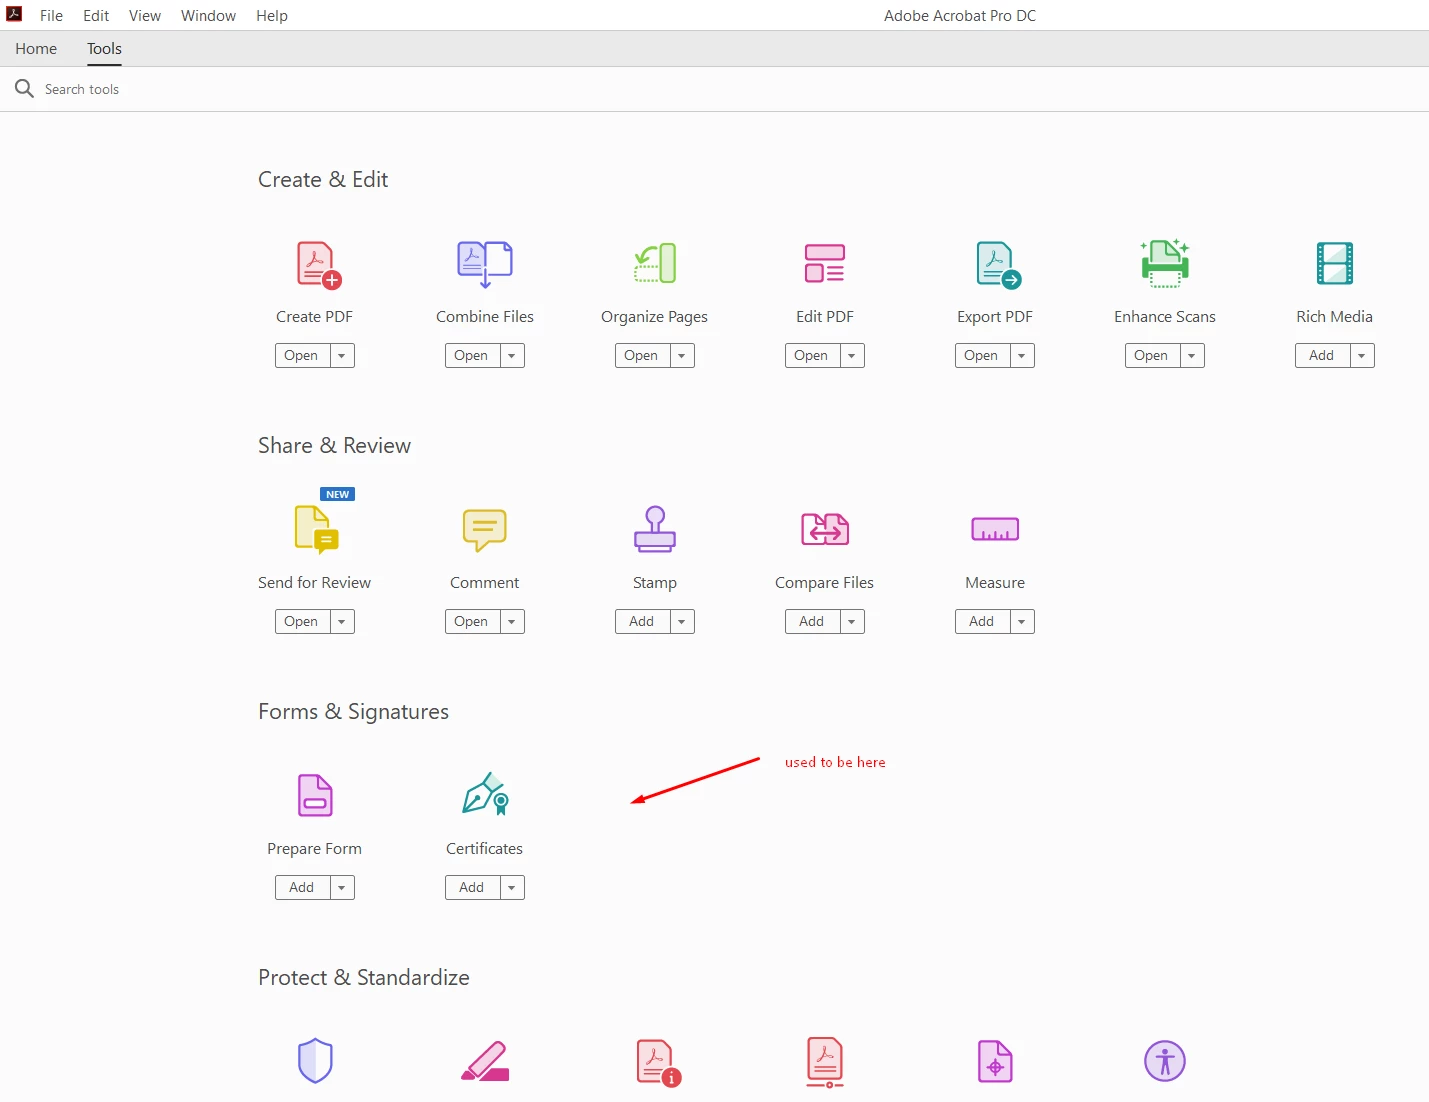1429x1102 pixels.
Task: Click Open under Export PDF
Action: (x=982, y=355)
